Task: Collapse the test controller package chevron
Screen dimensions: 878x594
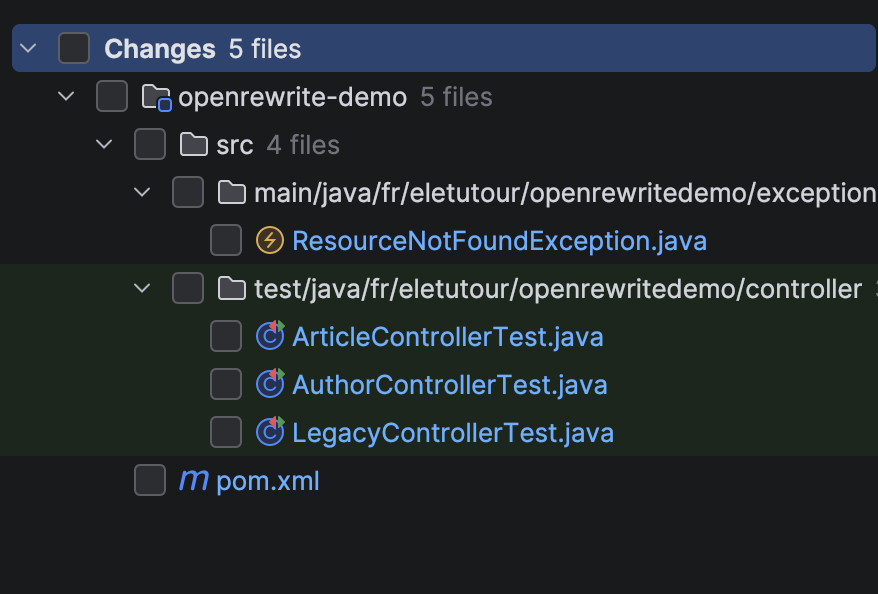Action: click(x=142, y=289)
